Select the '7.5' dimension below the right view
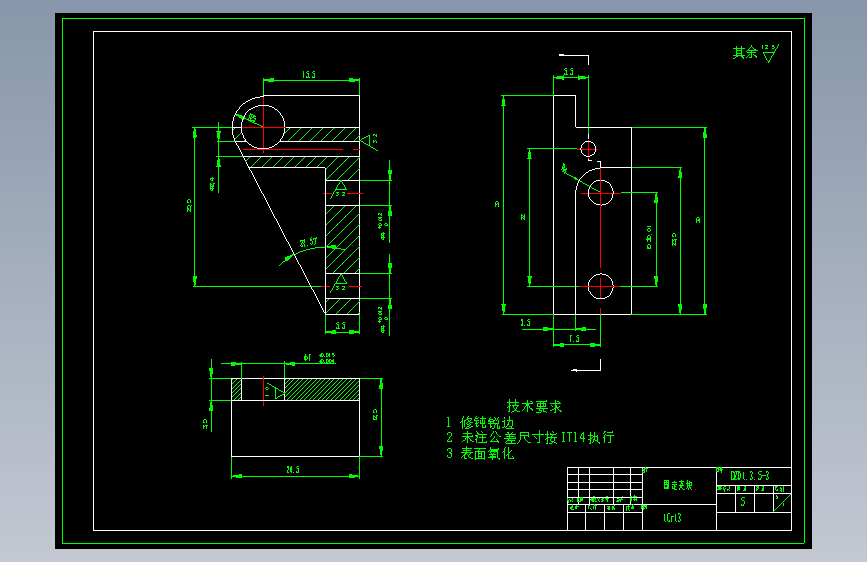This screenshot has width=867, height=562. (x=574, y=339)
